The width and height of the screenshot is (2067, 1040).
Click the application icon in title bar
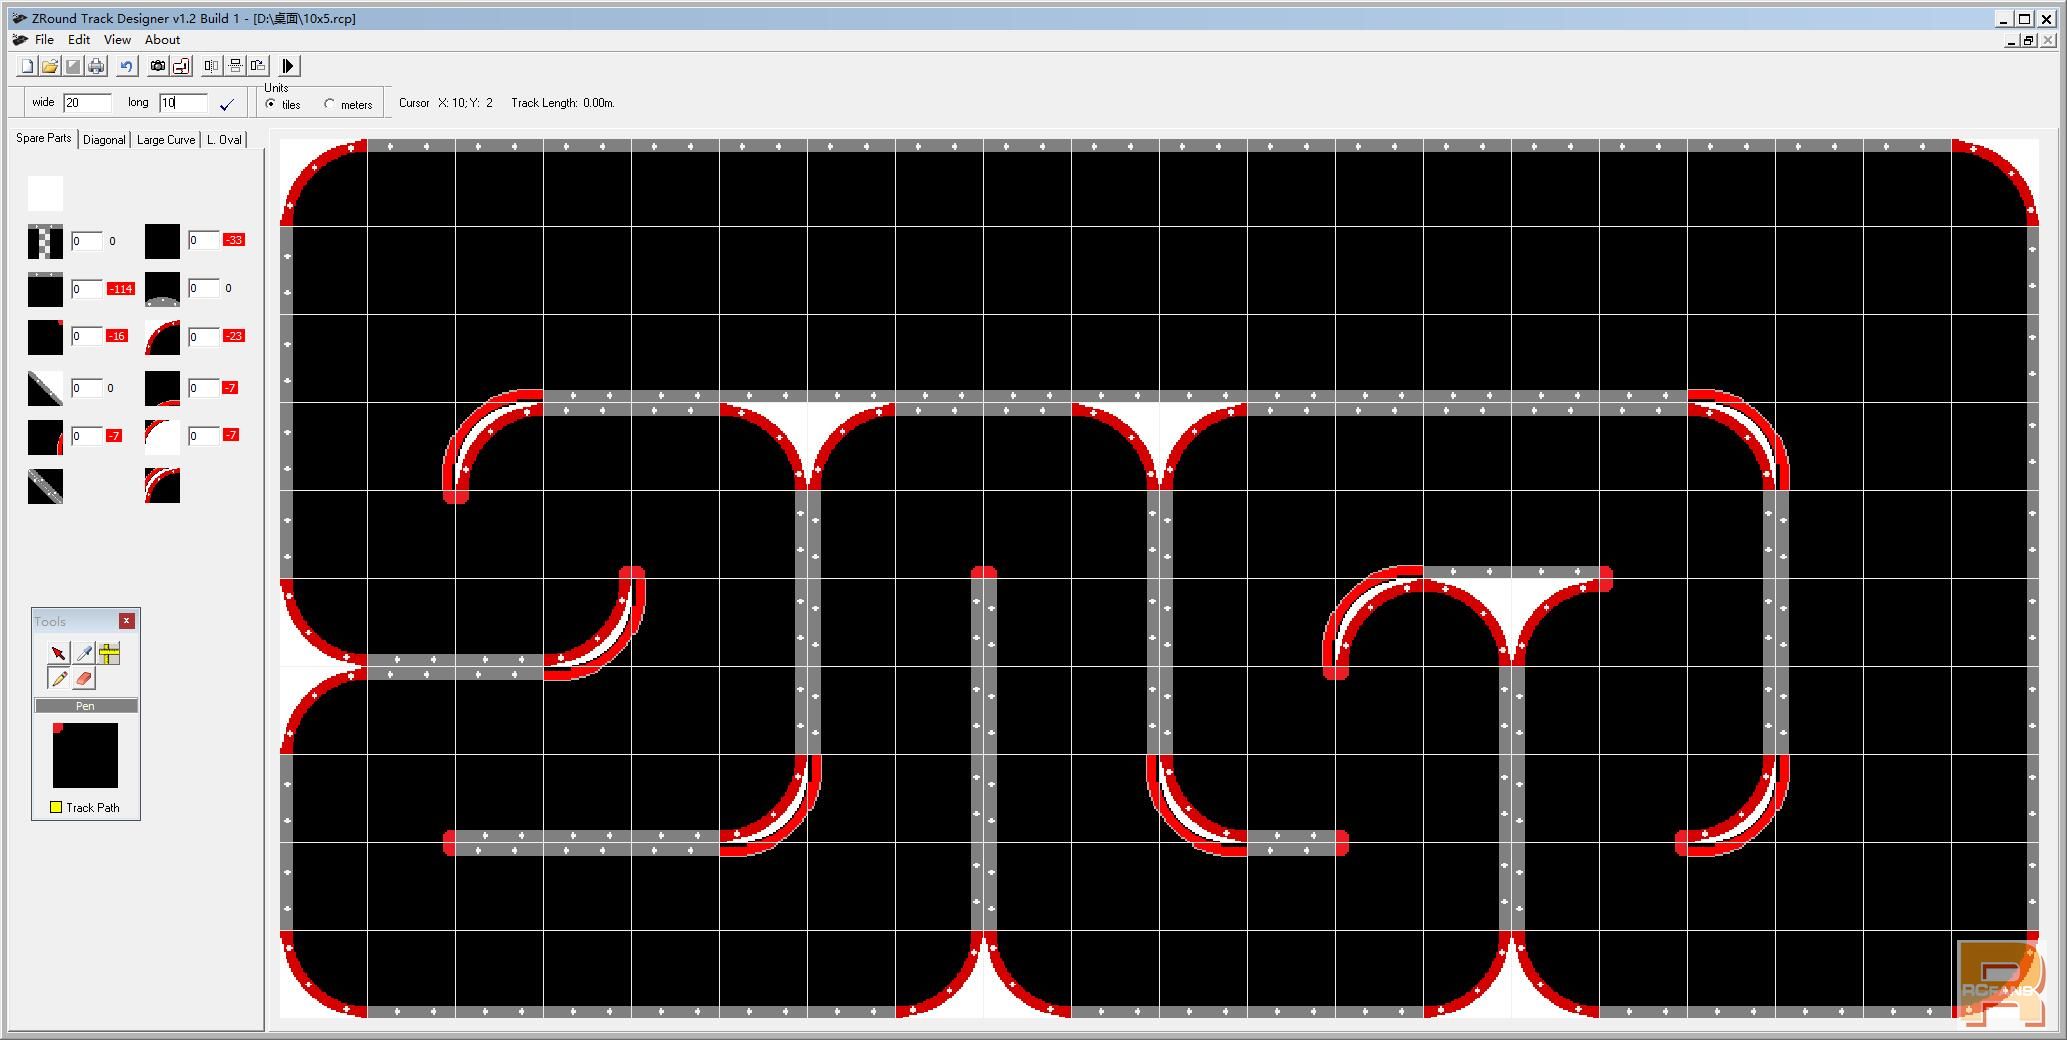coord(19,18)
